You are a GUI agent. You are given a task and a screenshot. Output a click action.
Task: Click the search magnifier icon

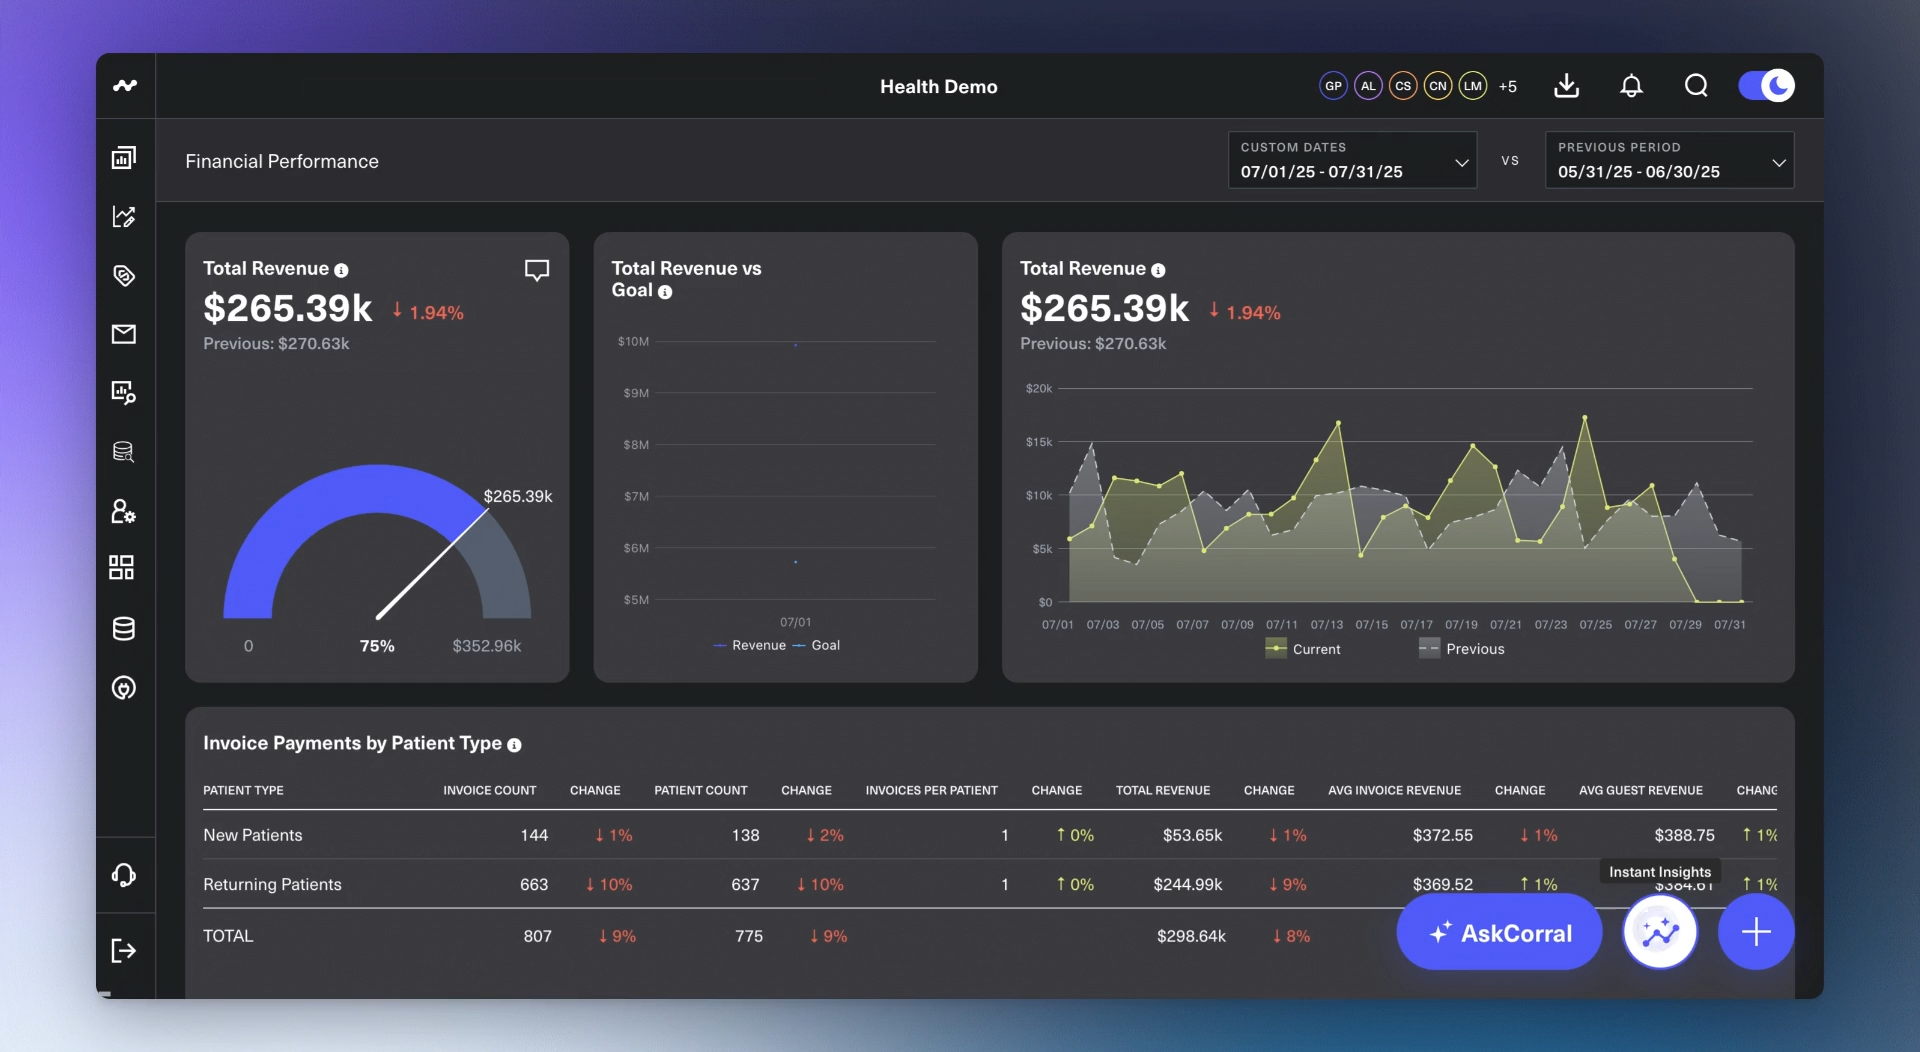[x=1696, y=86]
